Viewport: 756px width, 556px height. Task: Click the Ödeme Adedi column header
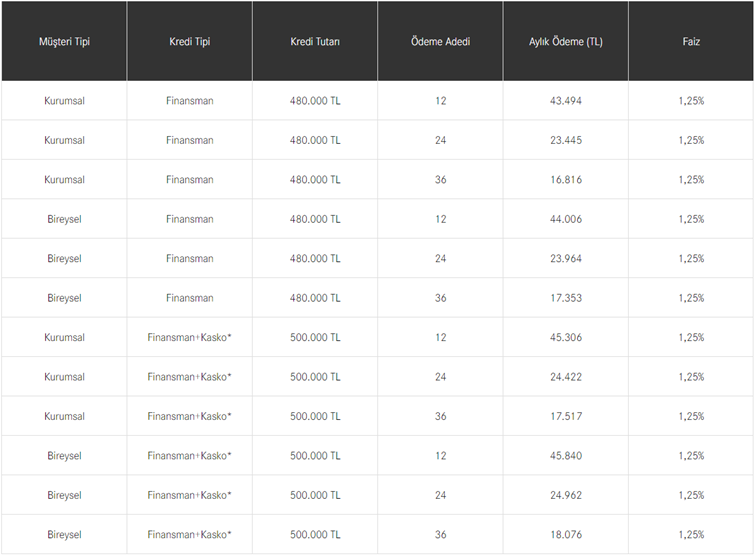pyautogui.click(x=440, y=42)
